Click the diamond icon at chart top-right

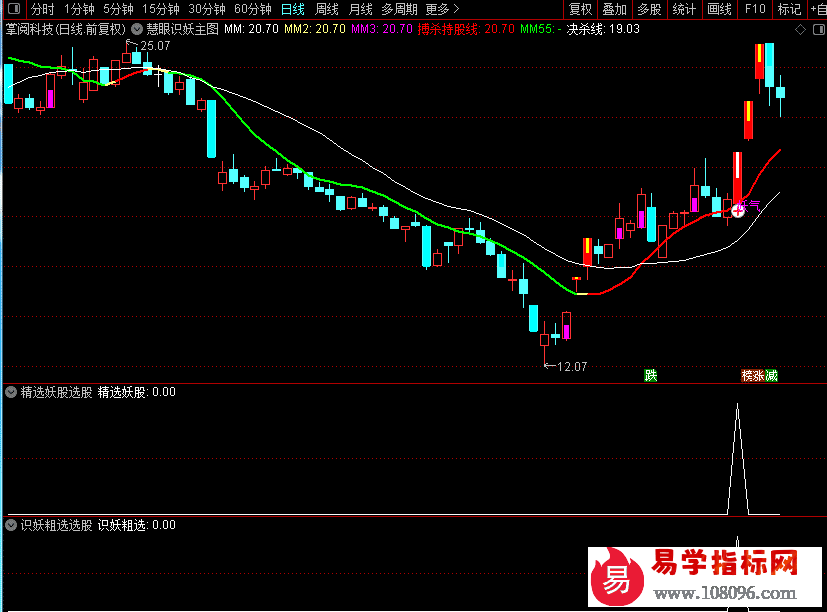(x=798, y=30)
